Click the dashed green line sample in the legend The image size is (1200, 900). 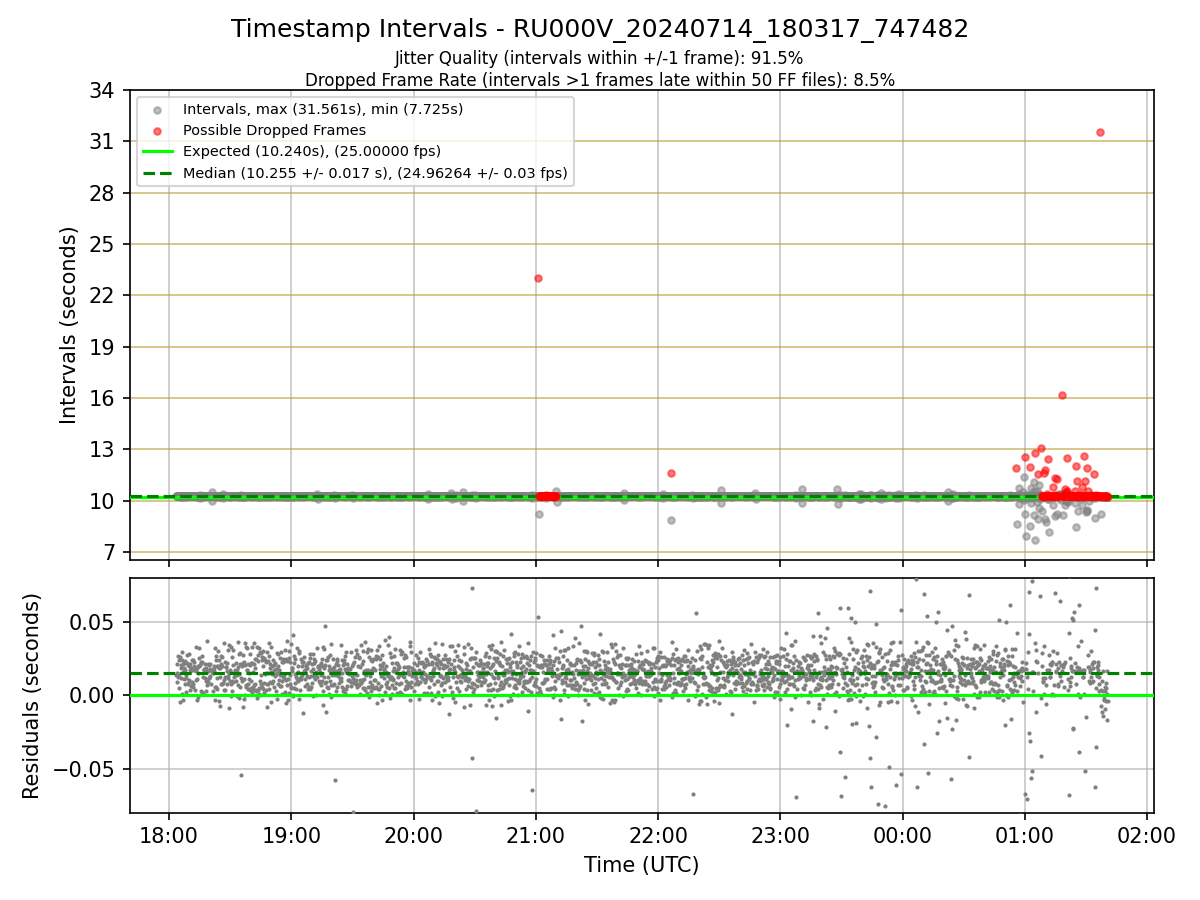[x=157, y=173]
